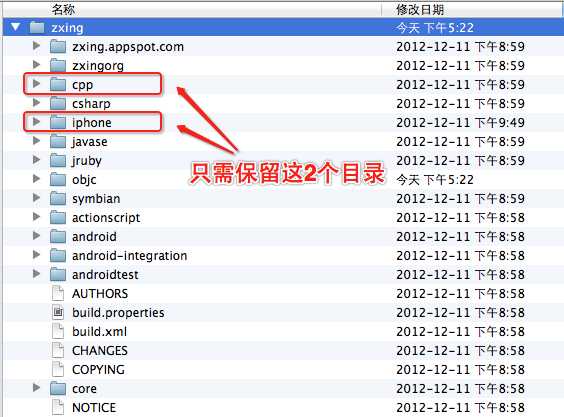Click the objc folder icon

pyautogui.click(x=58, y=179)
